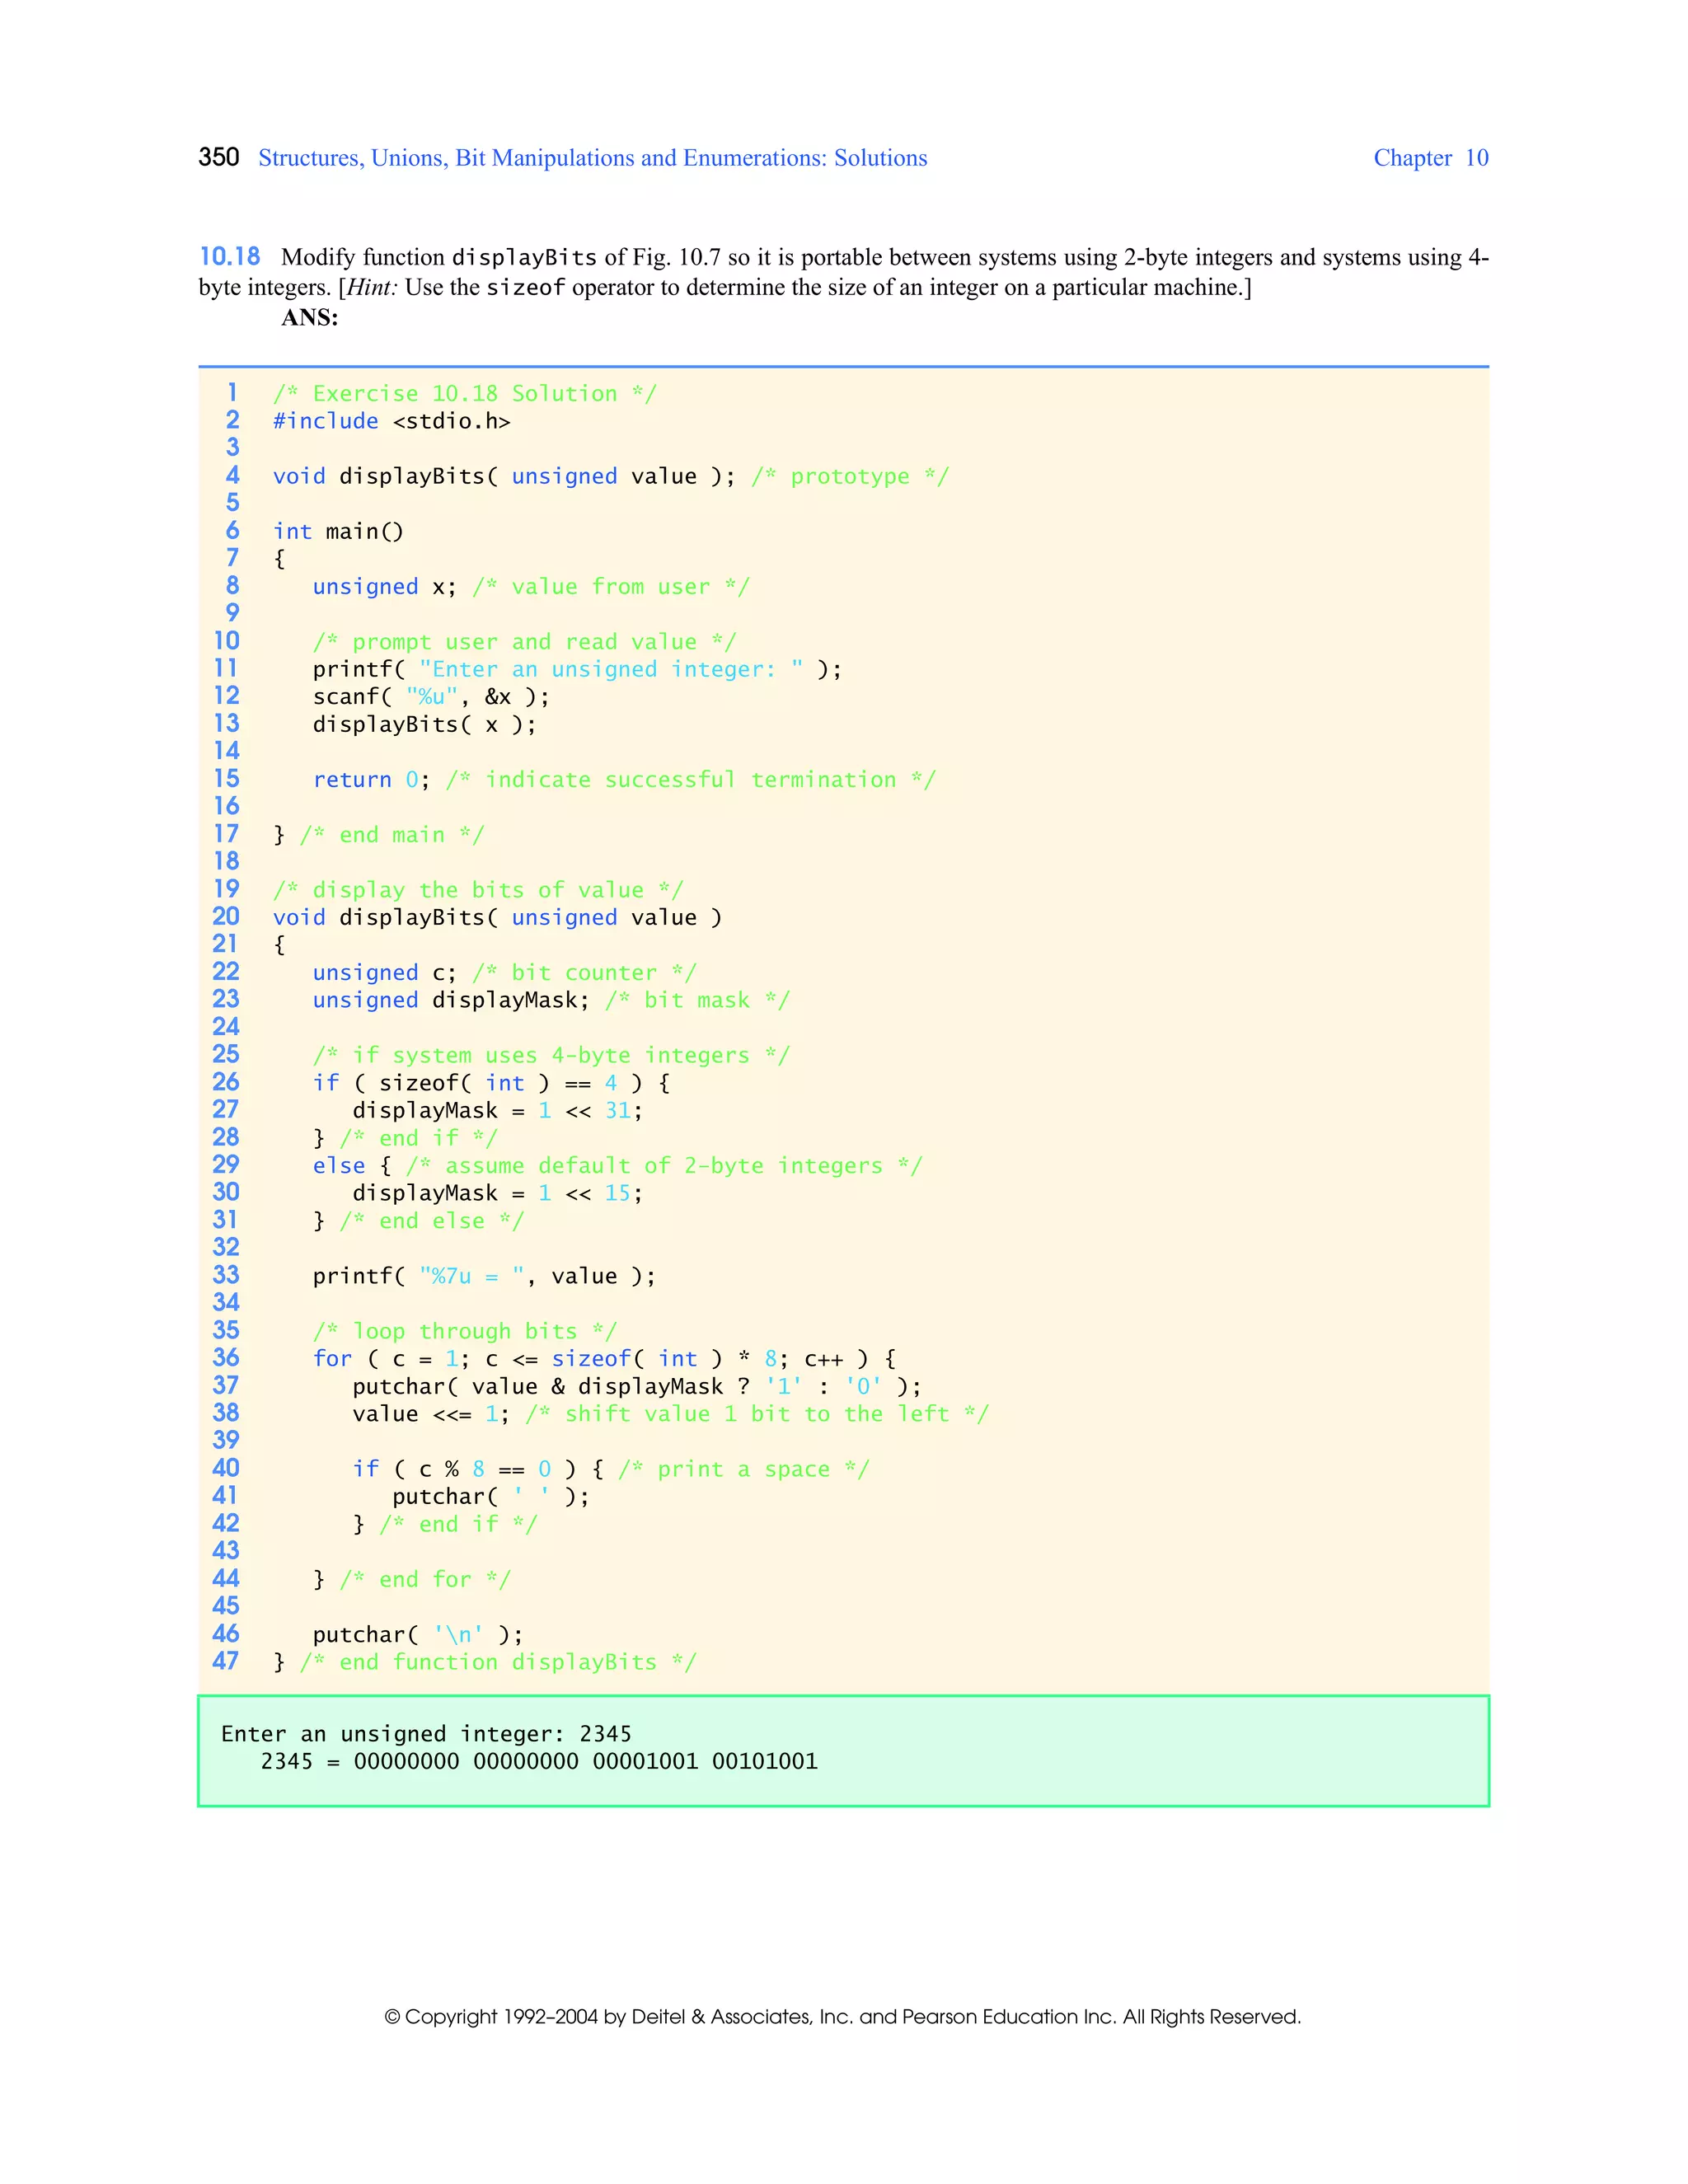Click the 'printf( "%7u = ", value );' line
The height and width of the screenshot is (2184, 1688).
(x=485, y=1277)
